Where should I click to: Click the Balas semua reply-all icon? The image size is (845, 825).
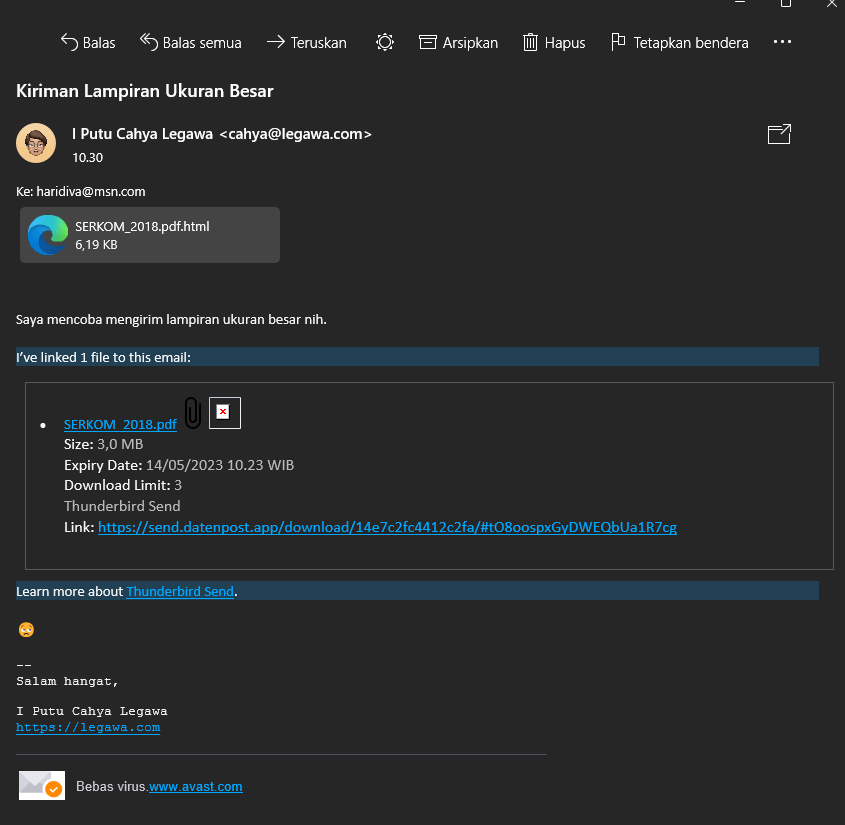click(x=149, y=42)
